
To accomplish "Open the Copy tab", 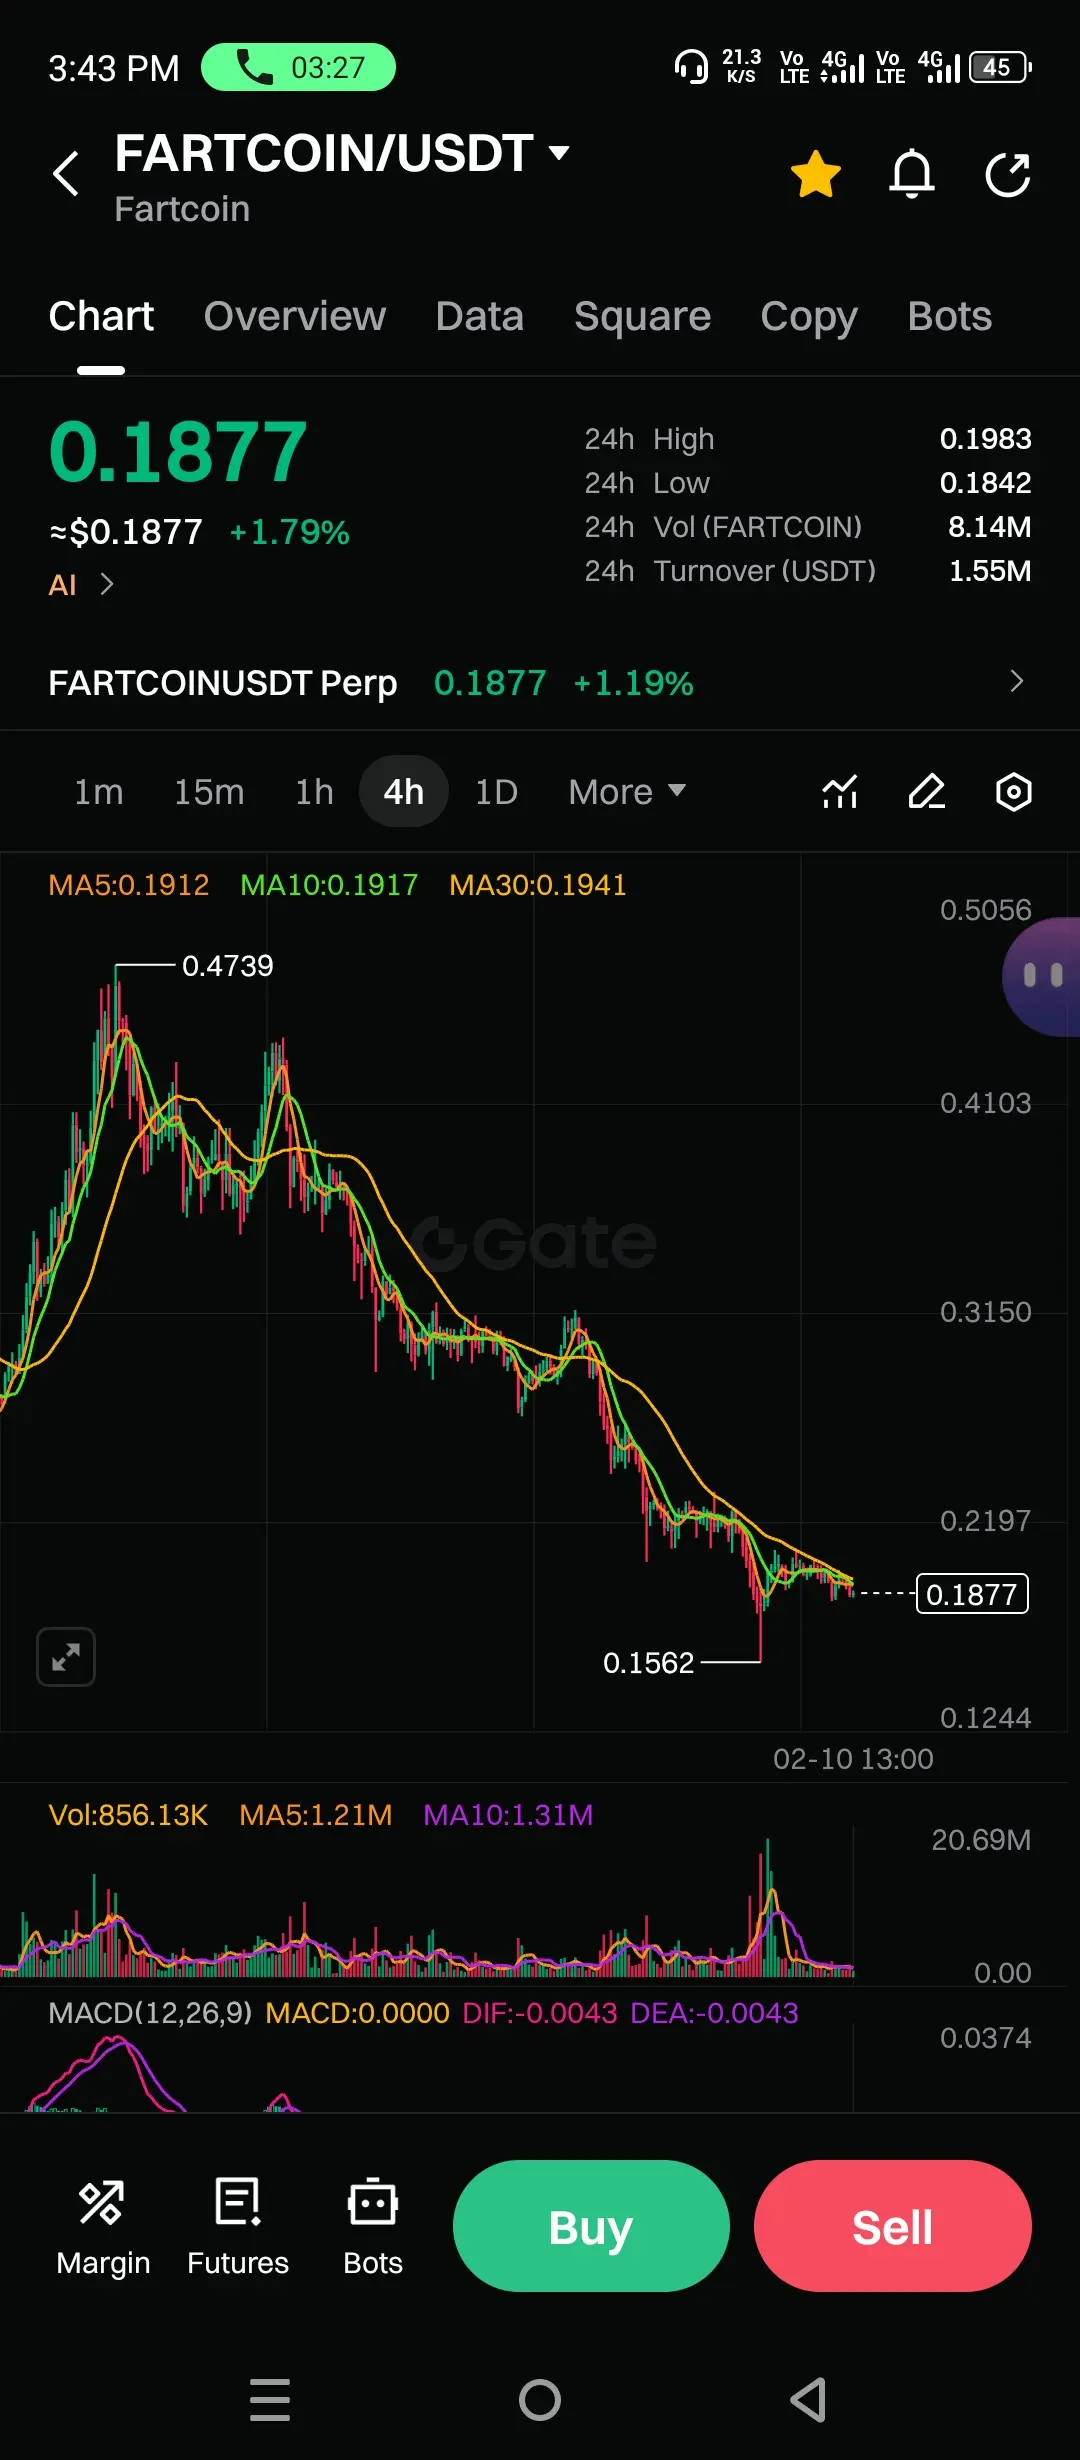I will [809, 318].
